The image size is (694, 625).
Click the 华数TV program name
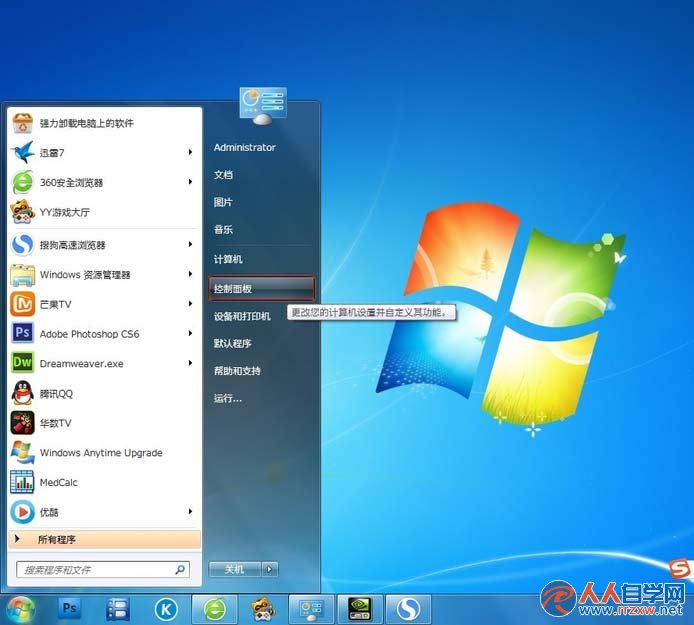[x=55, y=423]
